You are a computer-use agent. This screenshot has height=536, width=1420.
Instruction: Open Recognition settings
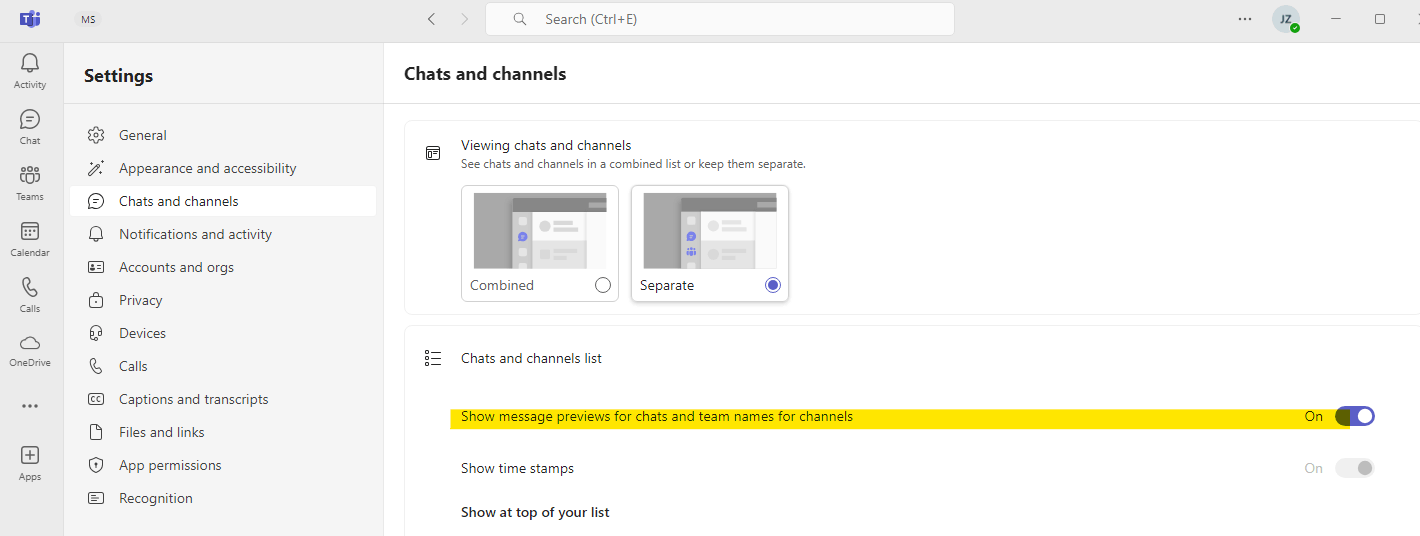[223, 498]
